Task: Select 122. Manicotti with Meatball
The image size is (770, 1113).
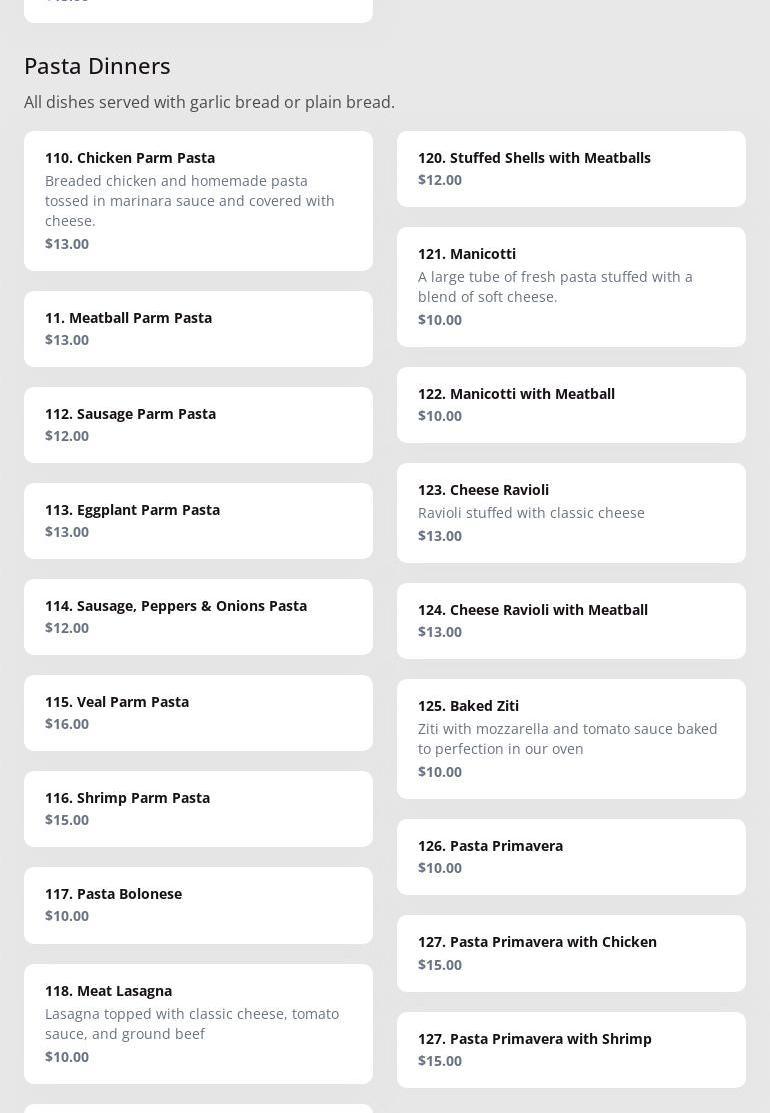Action: 571,404
